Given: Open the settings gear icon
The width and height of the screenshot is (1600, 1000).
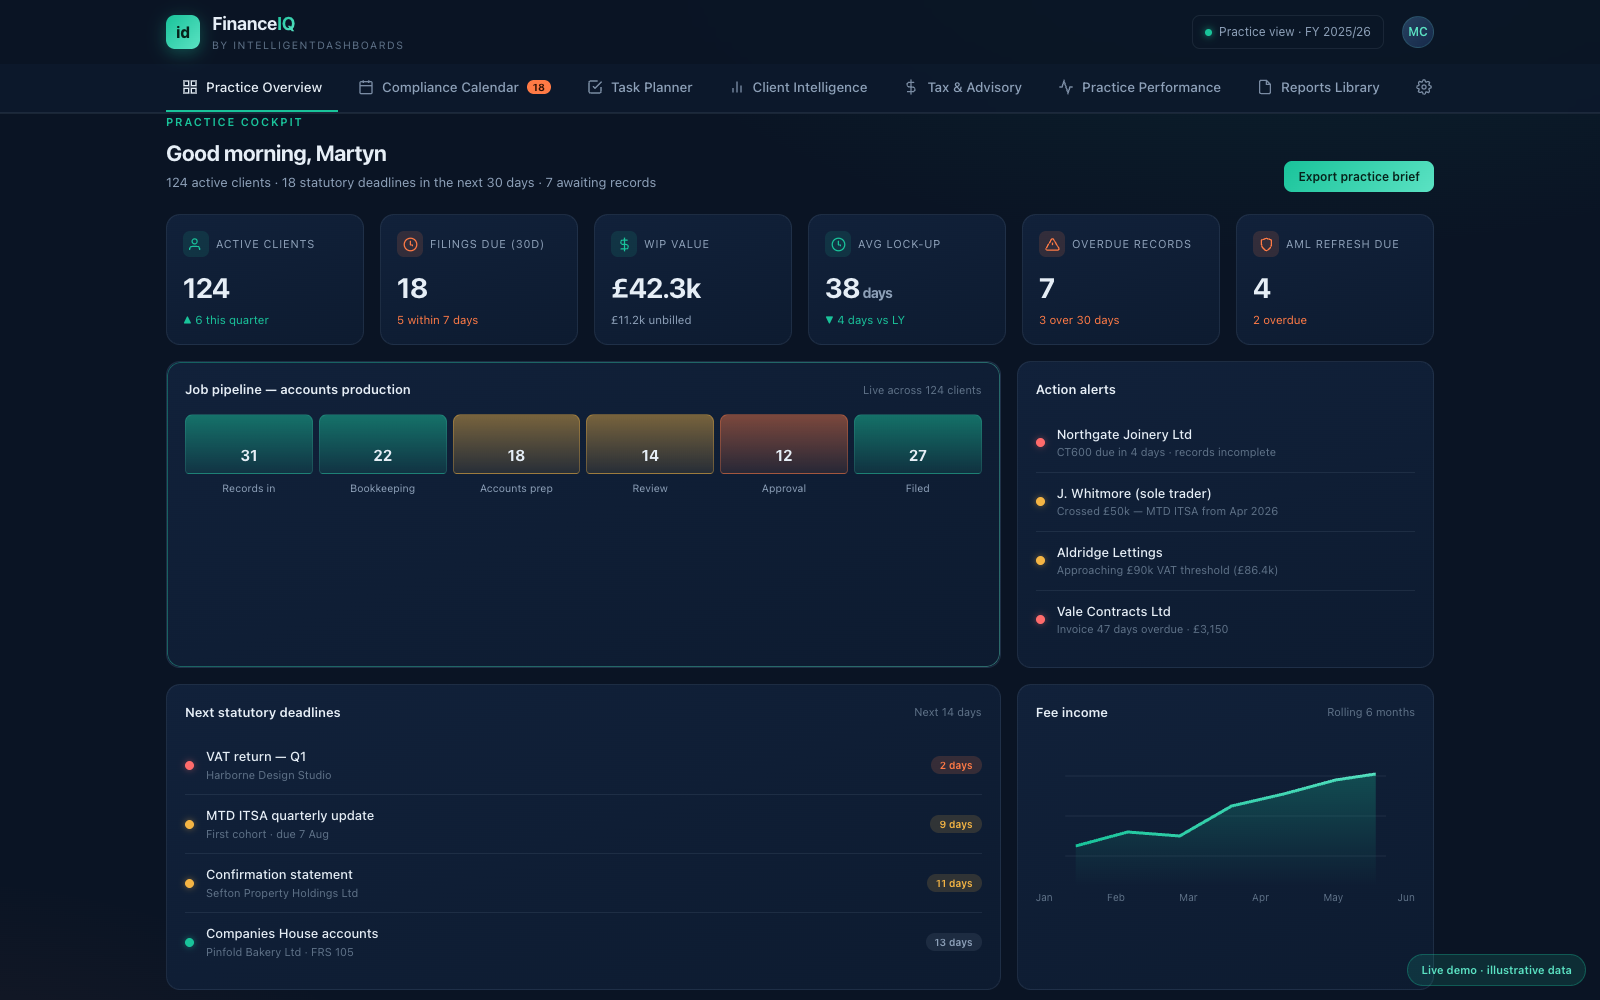Looking at the screenshot, I should [1424, 87].
